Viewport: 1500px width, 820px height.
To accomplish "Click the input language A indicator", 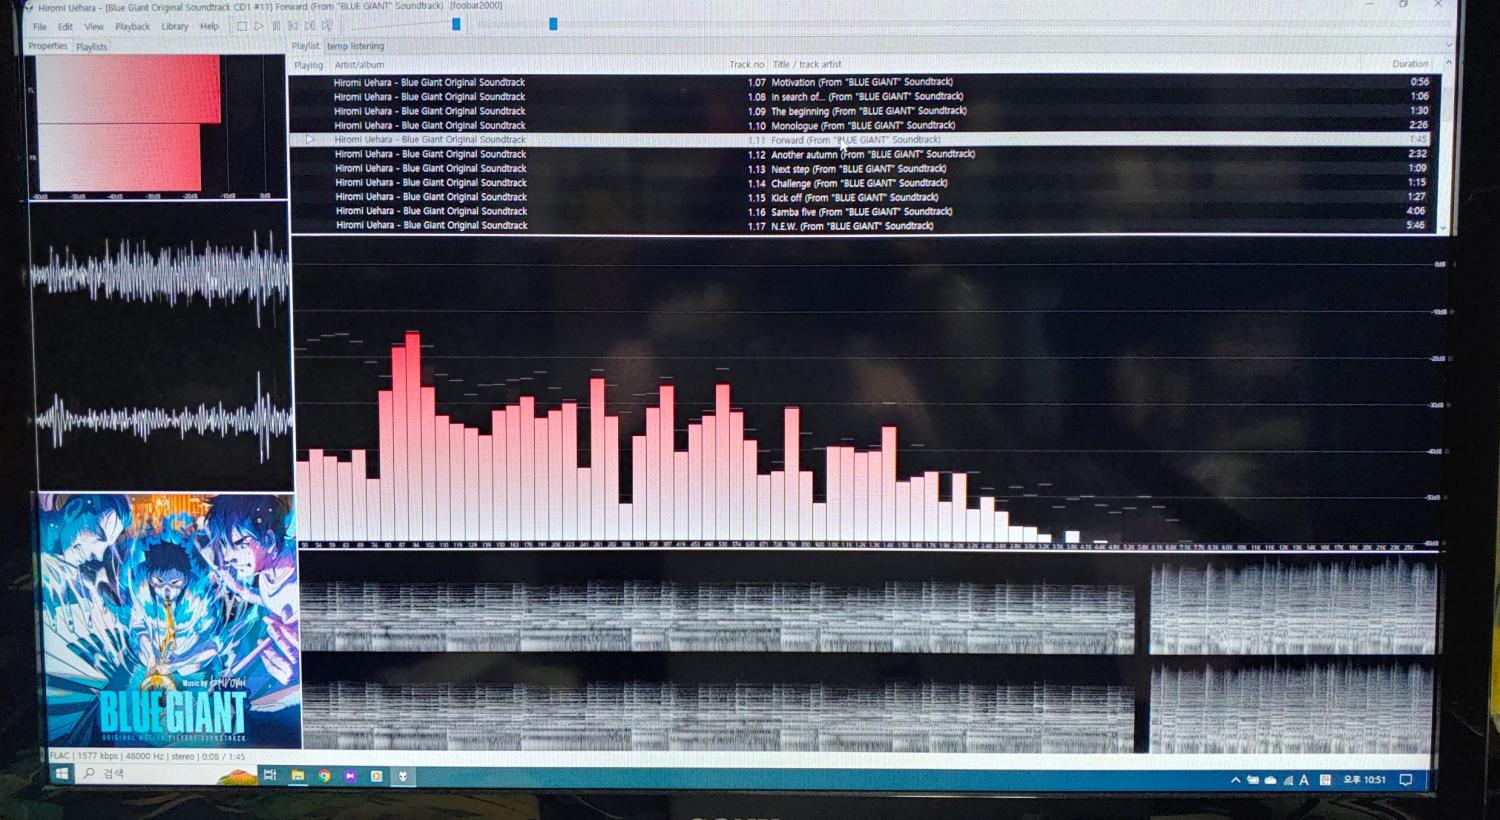I will pyautogui.click(x=1304, y=780).
